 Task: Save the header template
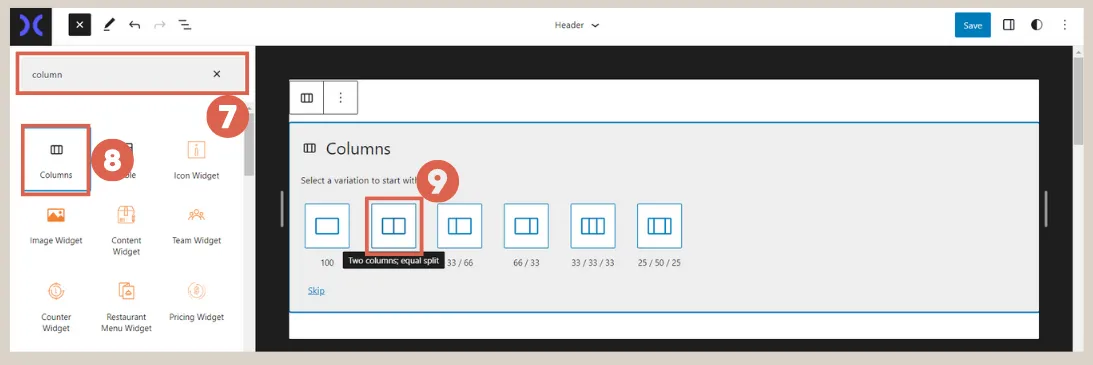click(972, 25)
